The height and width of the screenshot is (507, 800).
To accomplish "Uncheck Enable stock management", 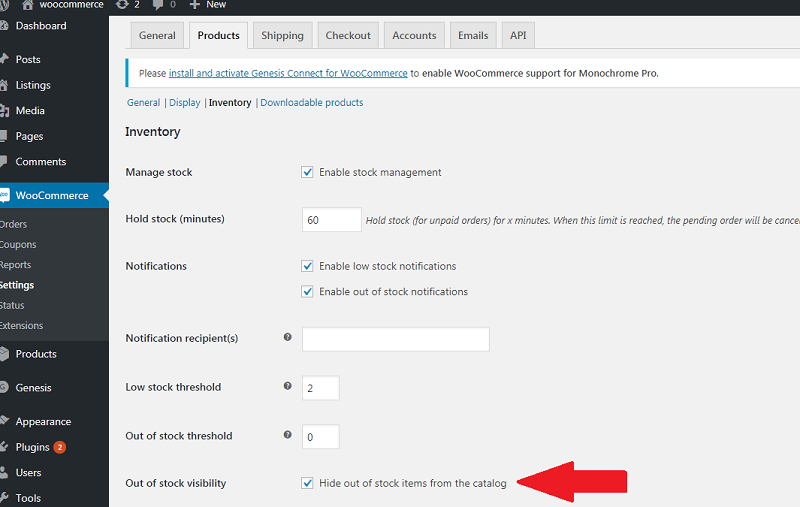I will click(307, 172).
